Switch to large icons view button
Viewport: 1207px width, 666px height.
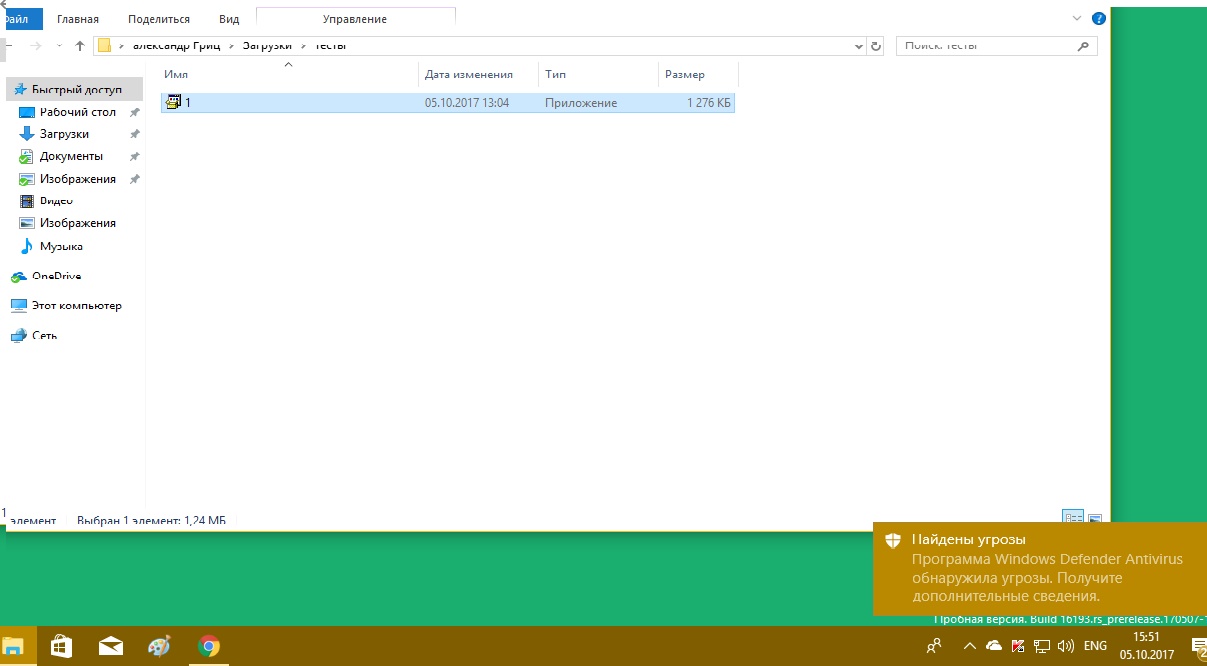pos(1095,519)
